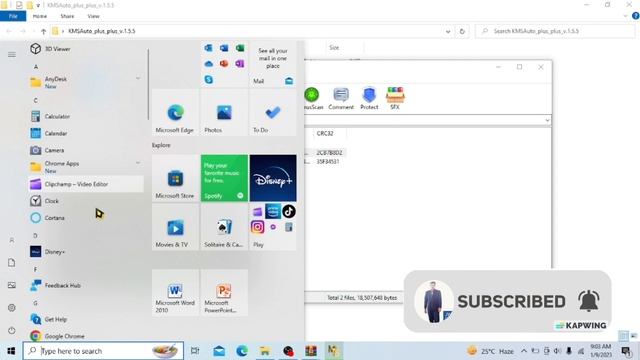The width and height of the screenshot is (640, 360).
Task: Expand the AnyDesk folder
Action: point(86,82)
